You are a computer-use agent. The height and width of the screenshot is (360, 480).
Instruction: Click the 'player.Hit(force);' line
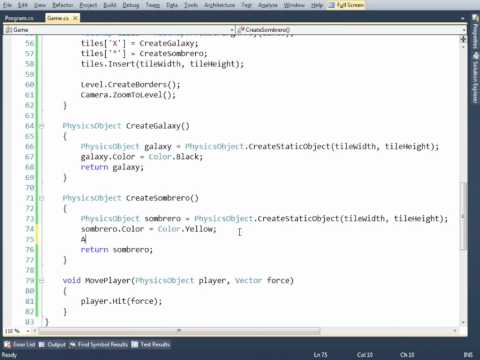[121, 301]
